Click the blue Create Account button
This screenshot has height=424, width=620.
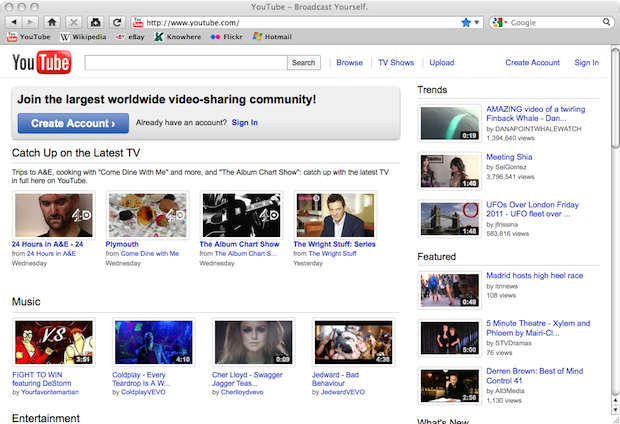point(73,123)
